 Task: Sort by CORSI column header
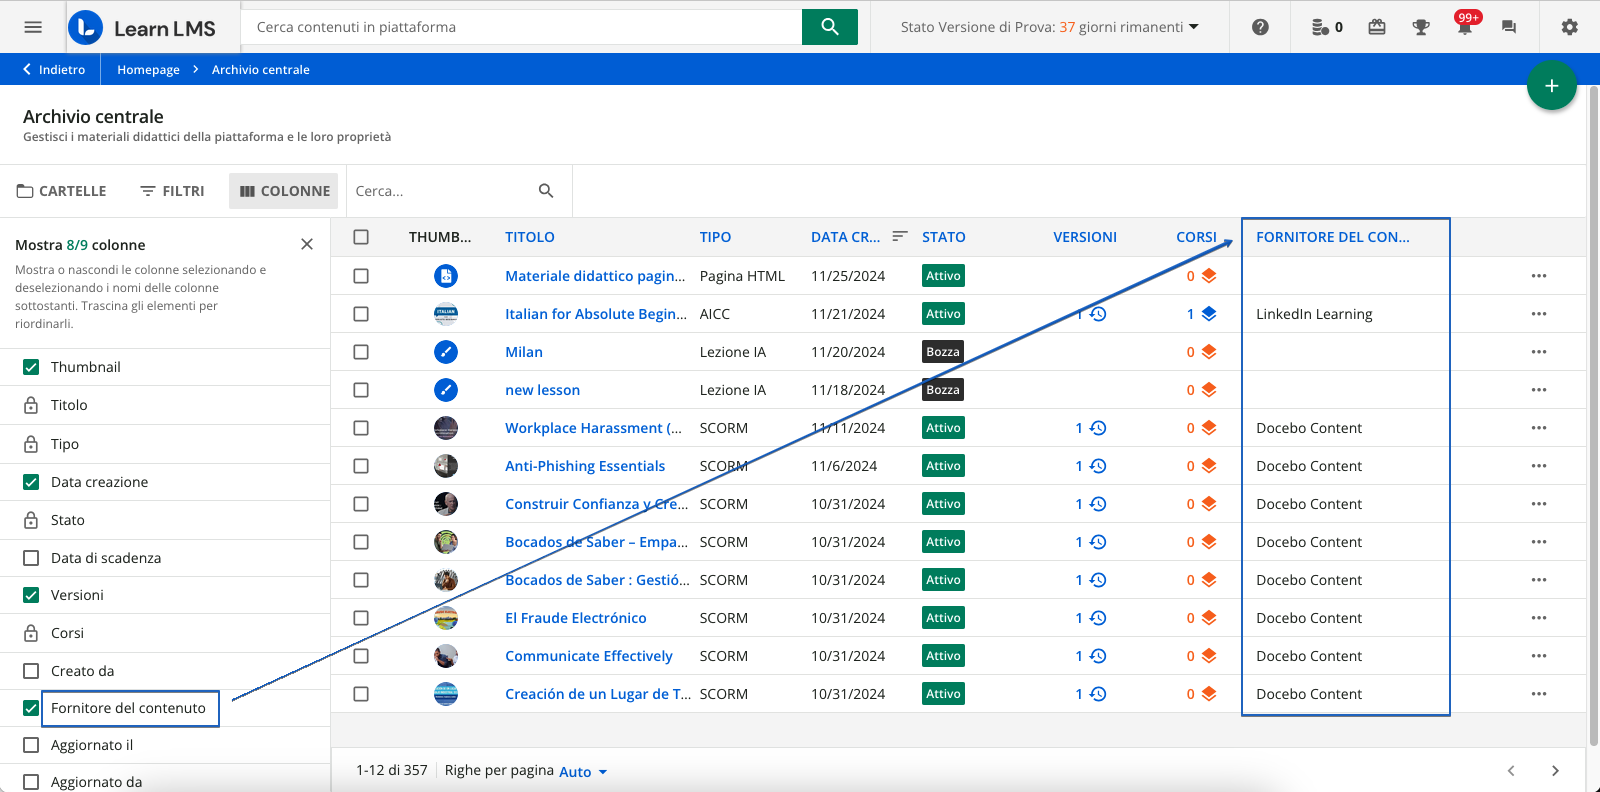[x=1196, y=237]
